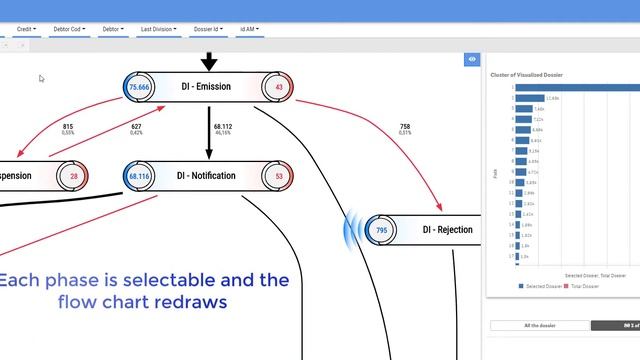
Task: Click the 68.116 blue counter on Notification
Action: click(139, 176)
